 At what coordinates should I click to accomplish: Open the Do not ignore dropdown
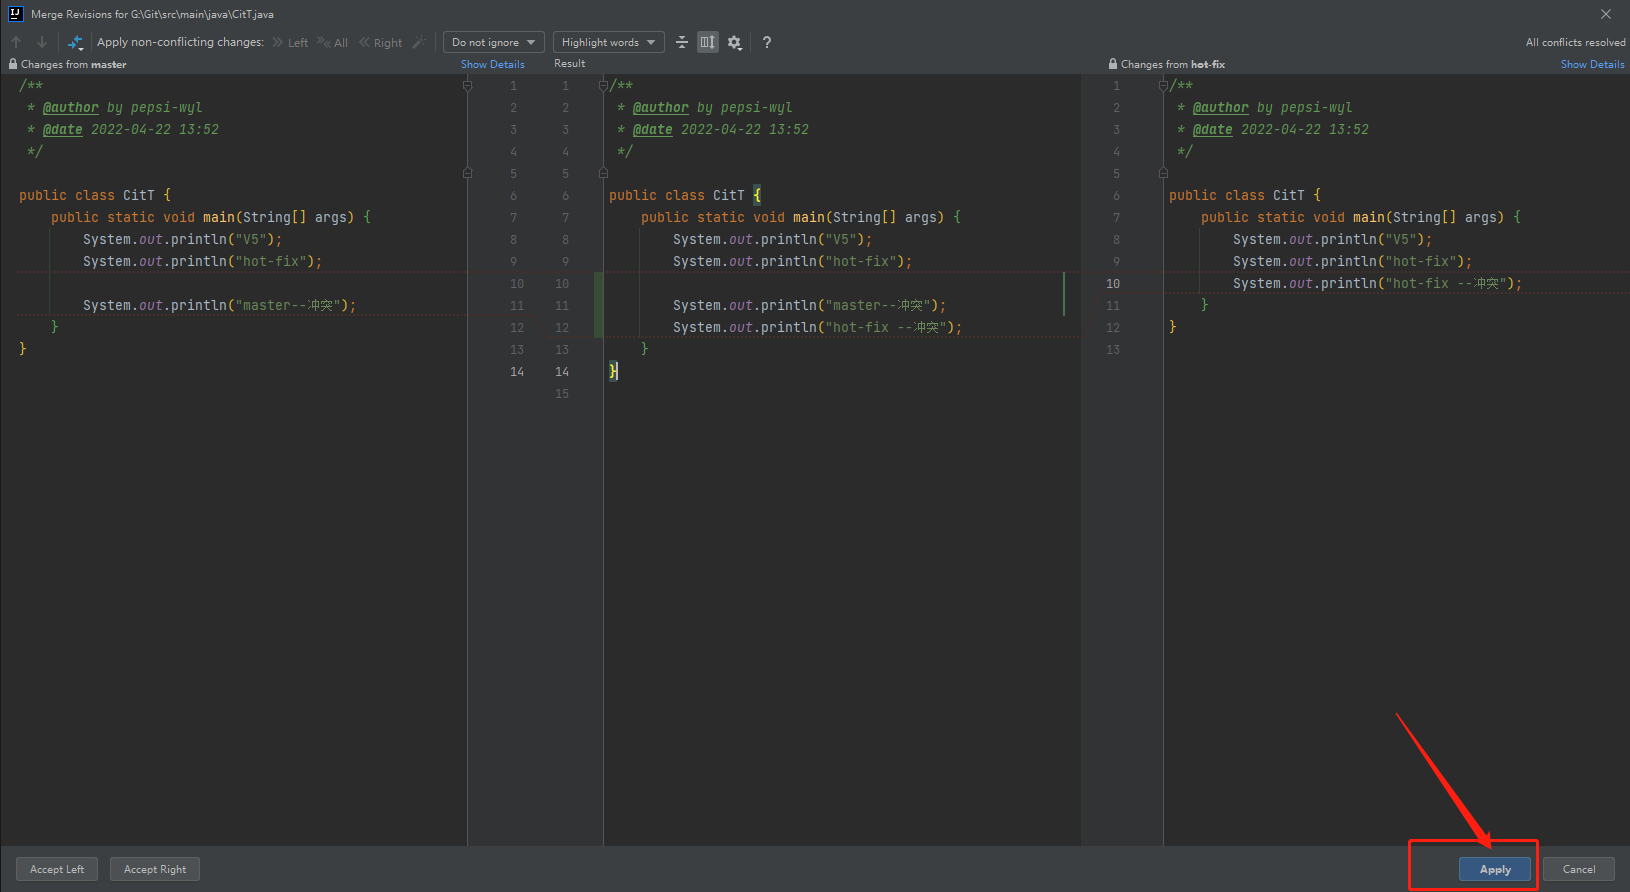(494, 42)
